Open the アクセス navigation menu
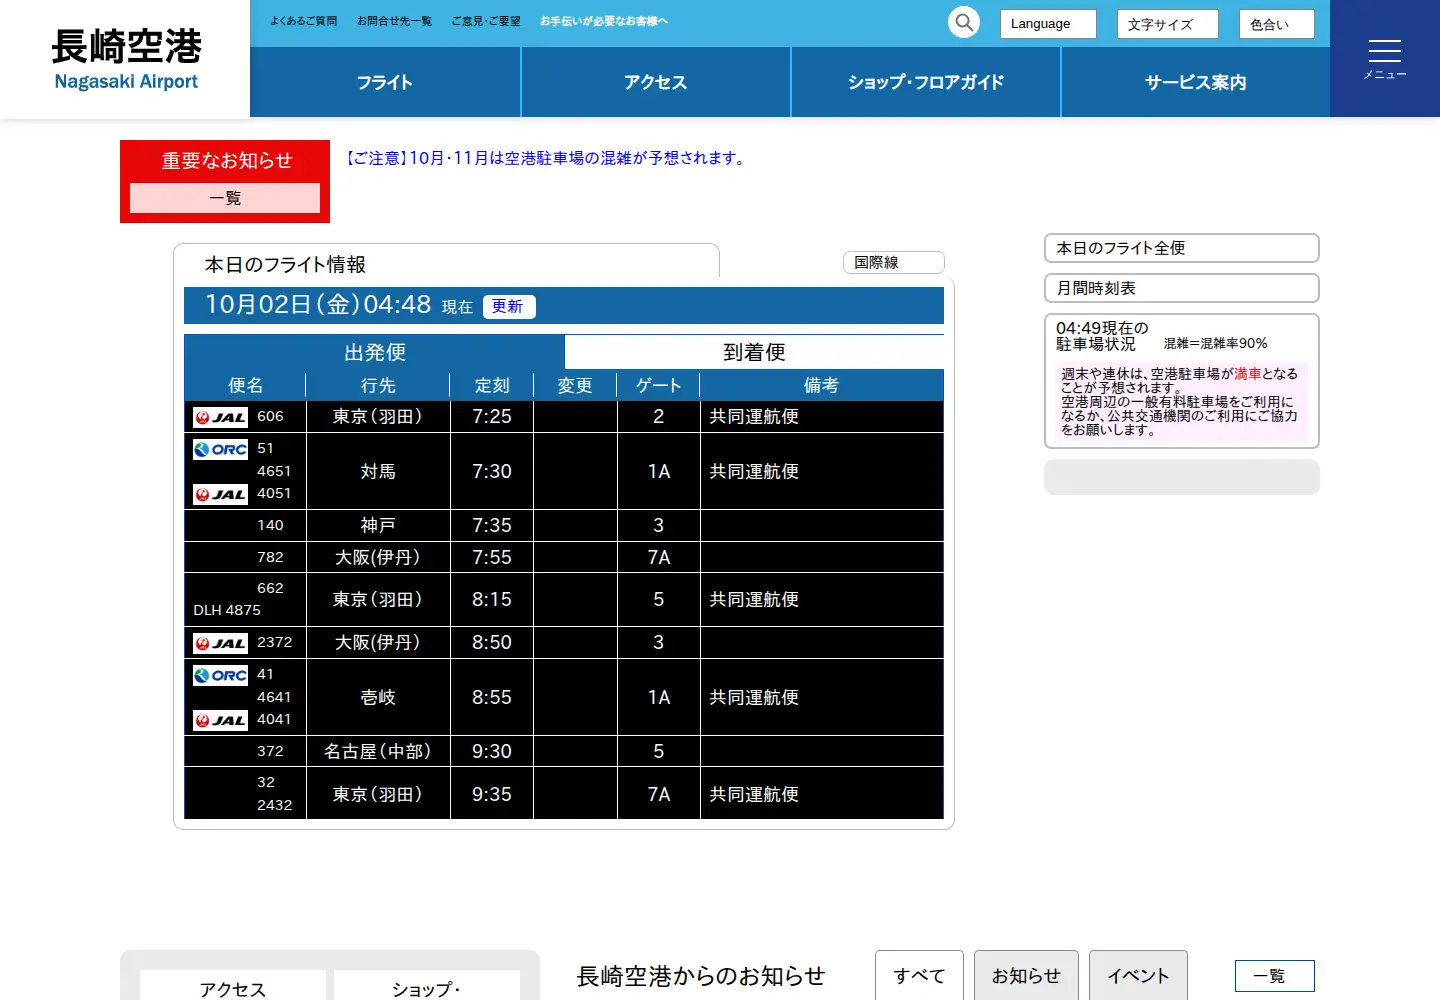 click(x=656, y=82)
